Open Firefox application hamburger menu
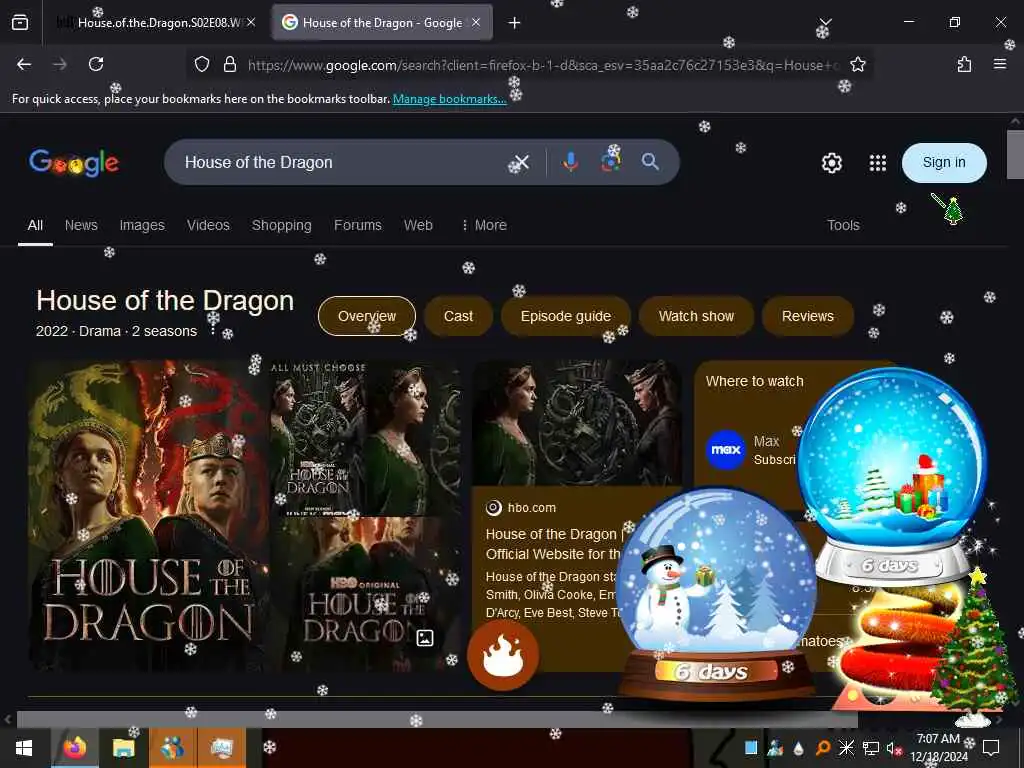The image size is (1024, 768). coord(999,64)
